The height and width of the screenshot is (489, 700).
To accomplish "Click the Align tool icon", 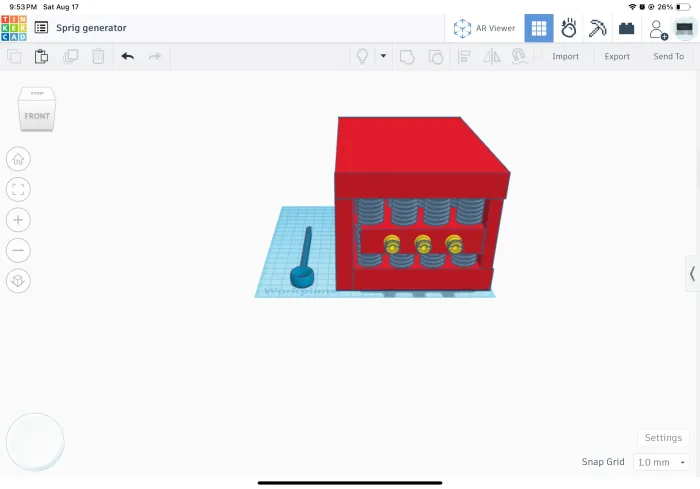I will click(464, 56).
